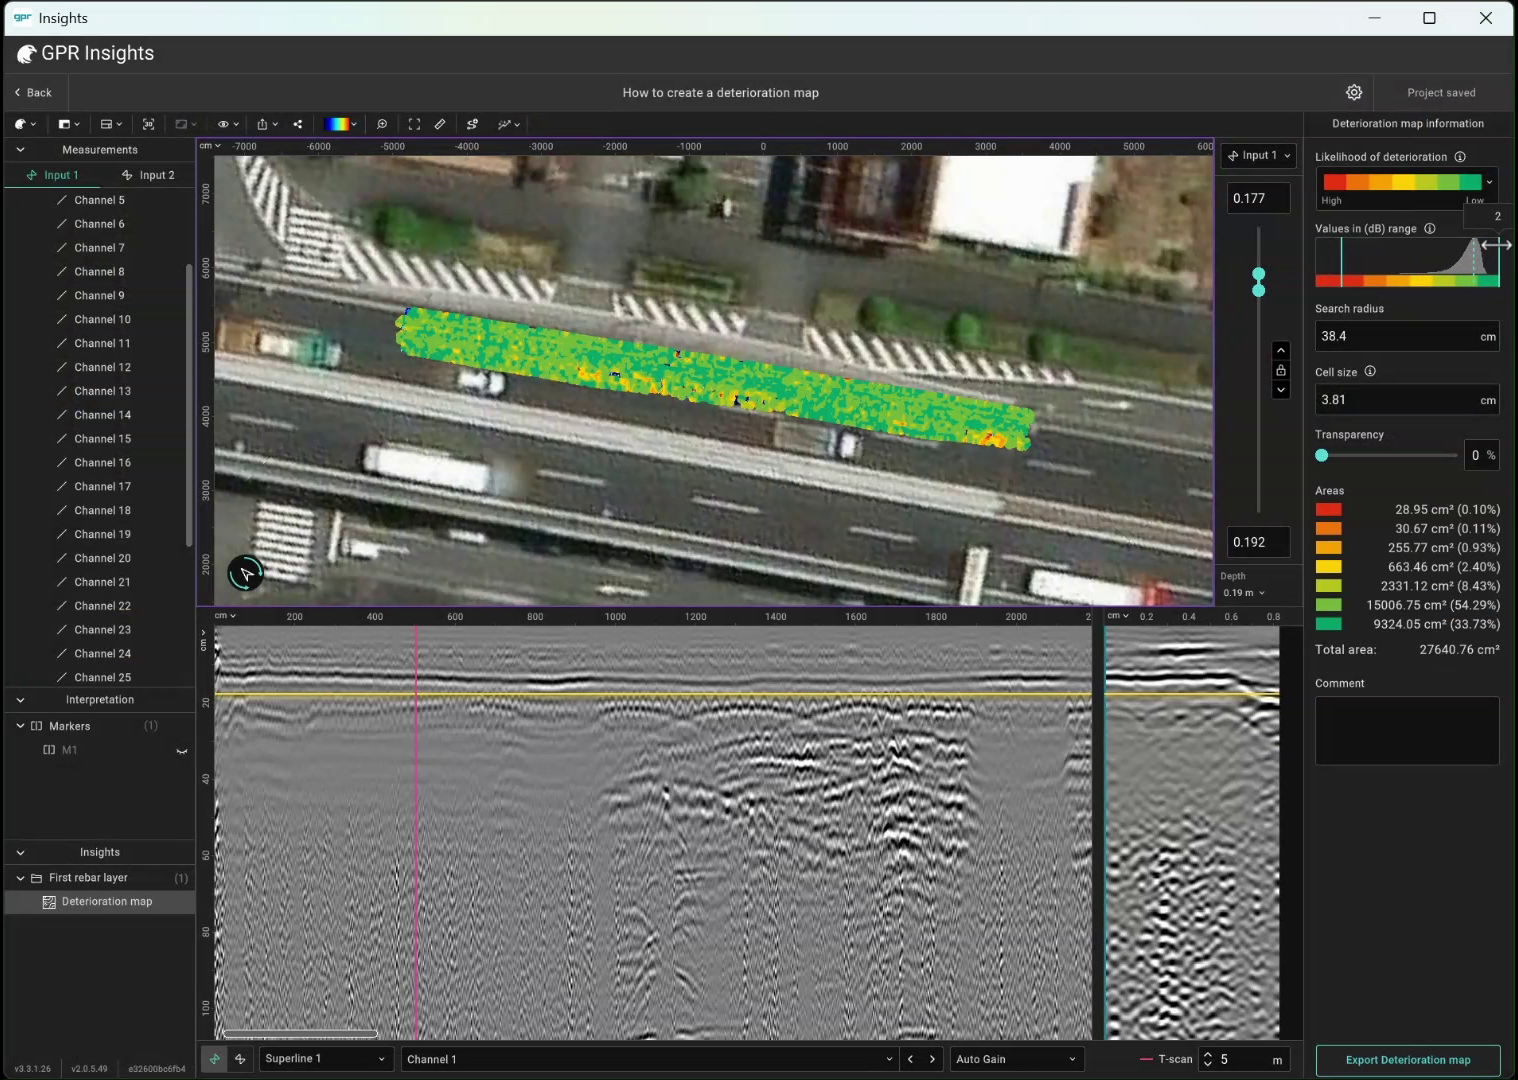Click inside the Comment text box
The image size is (1518, 1080).
[x=1406, y=730]
